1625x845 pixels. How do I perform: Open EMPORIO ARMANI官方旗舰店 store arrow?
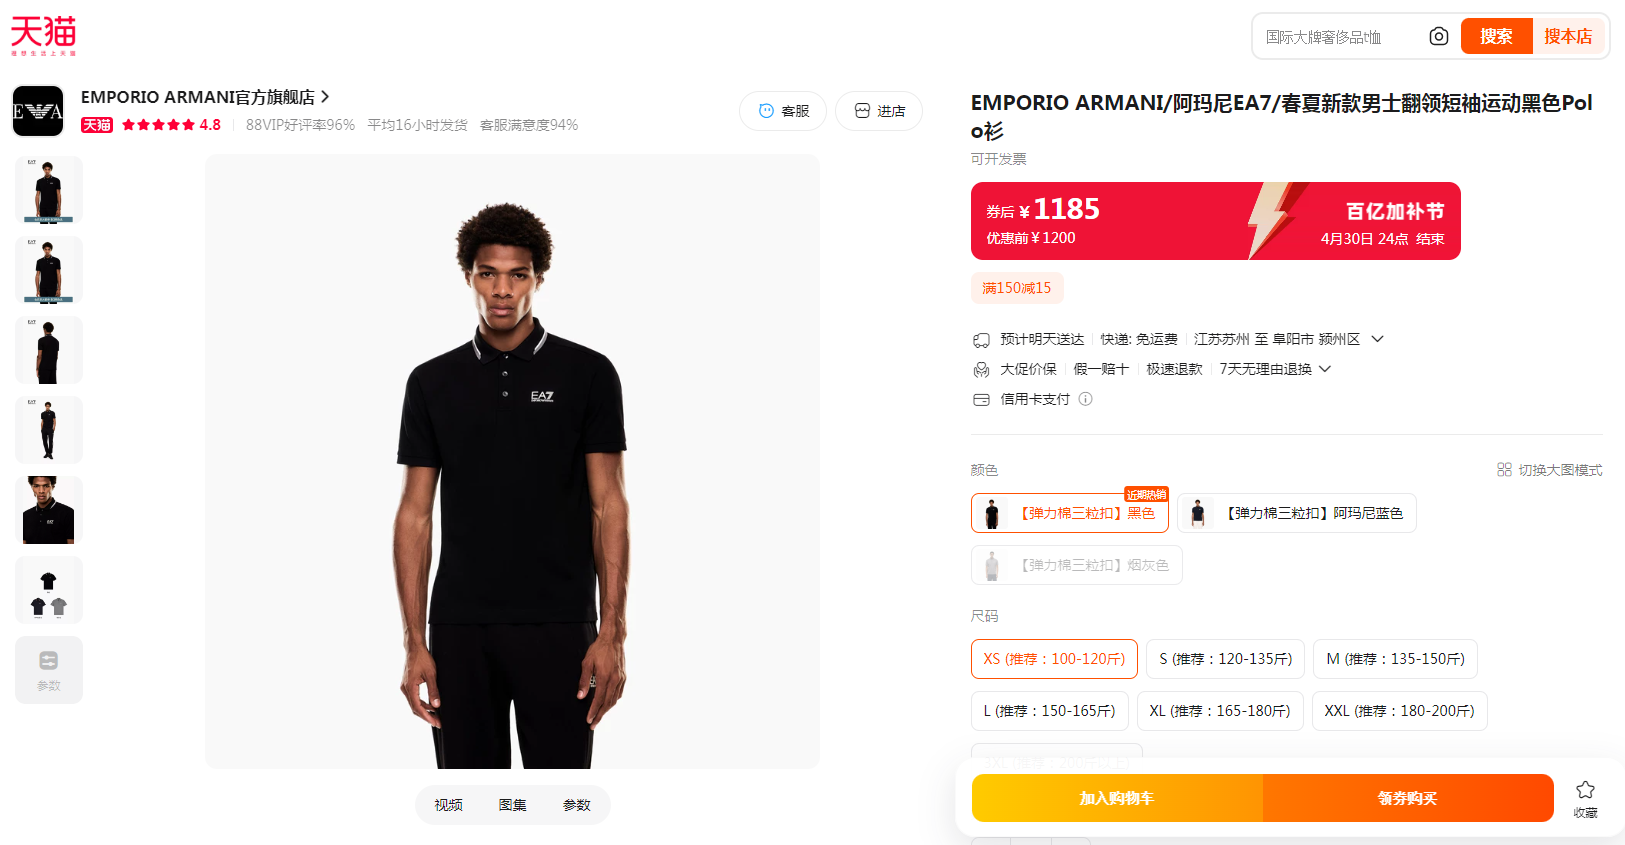point(325,97)
